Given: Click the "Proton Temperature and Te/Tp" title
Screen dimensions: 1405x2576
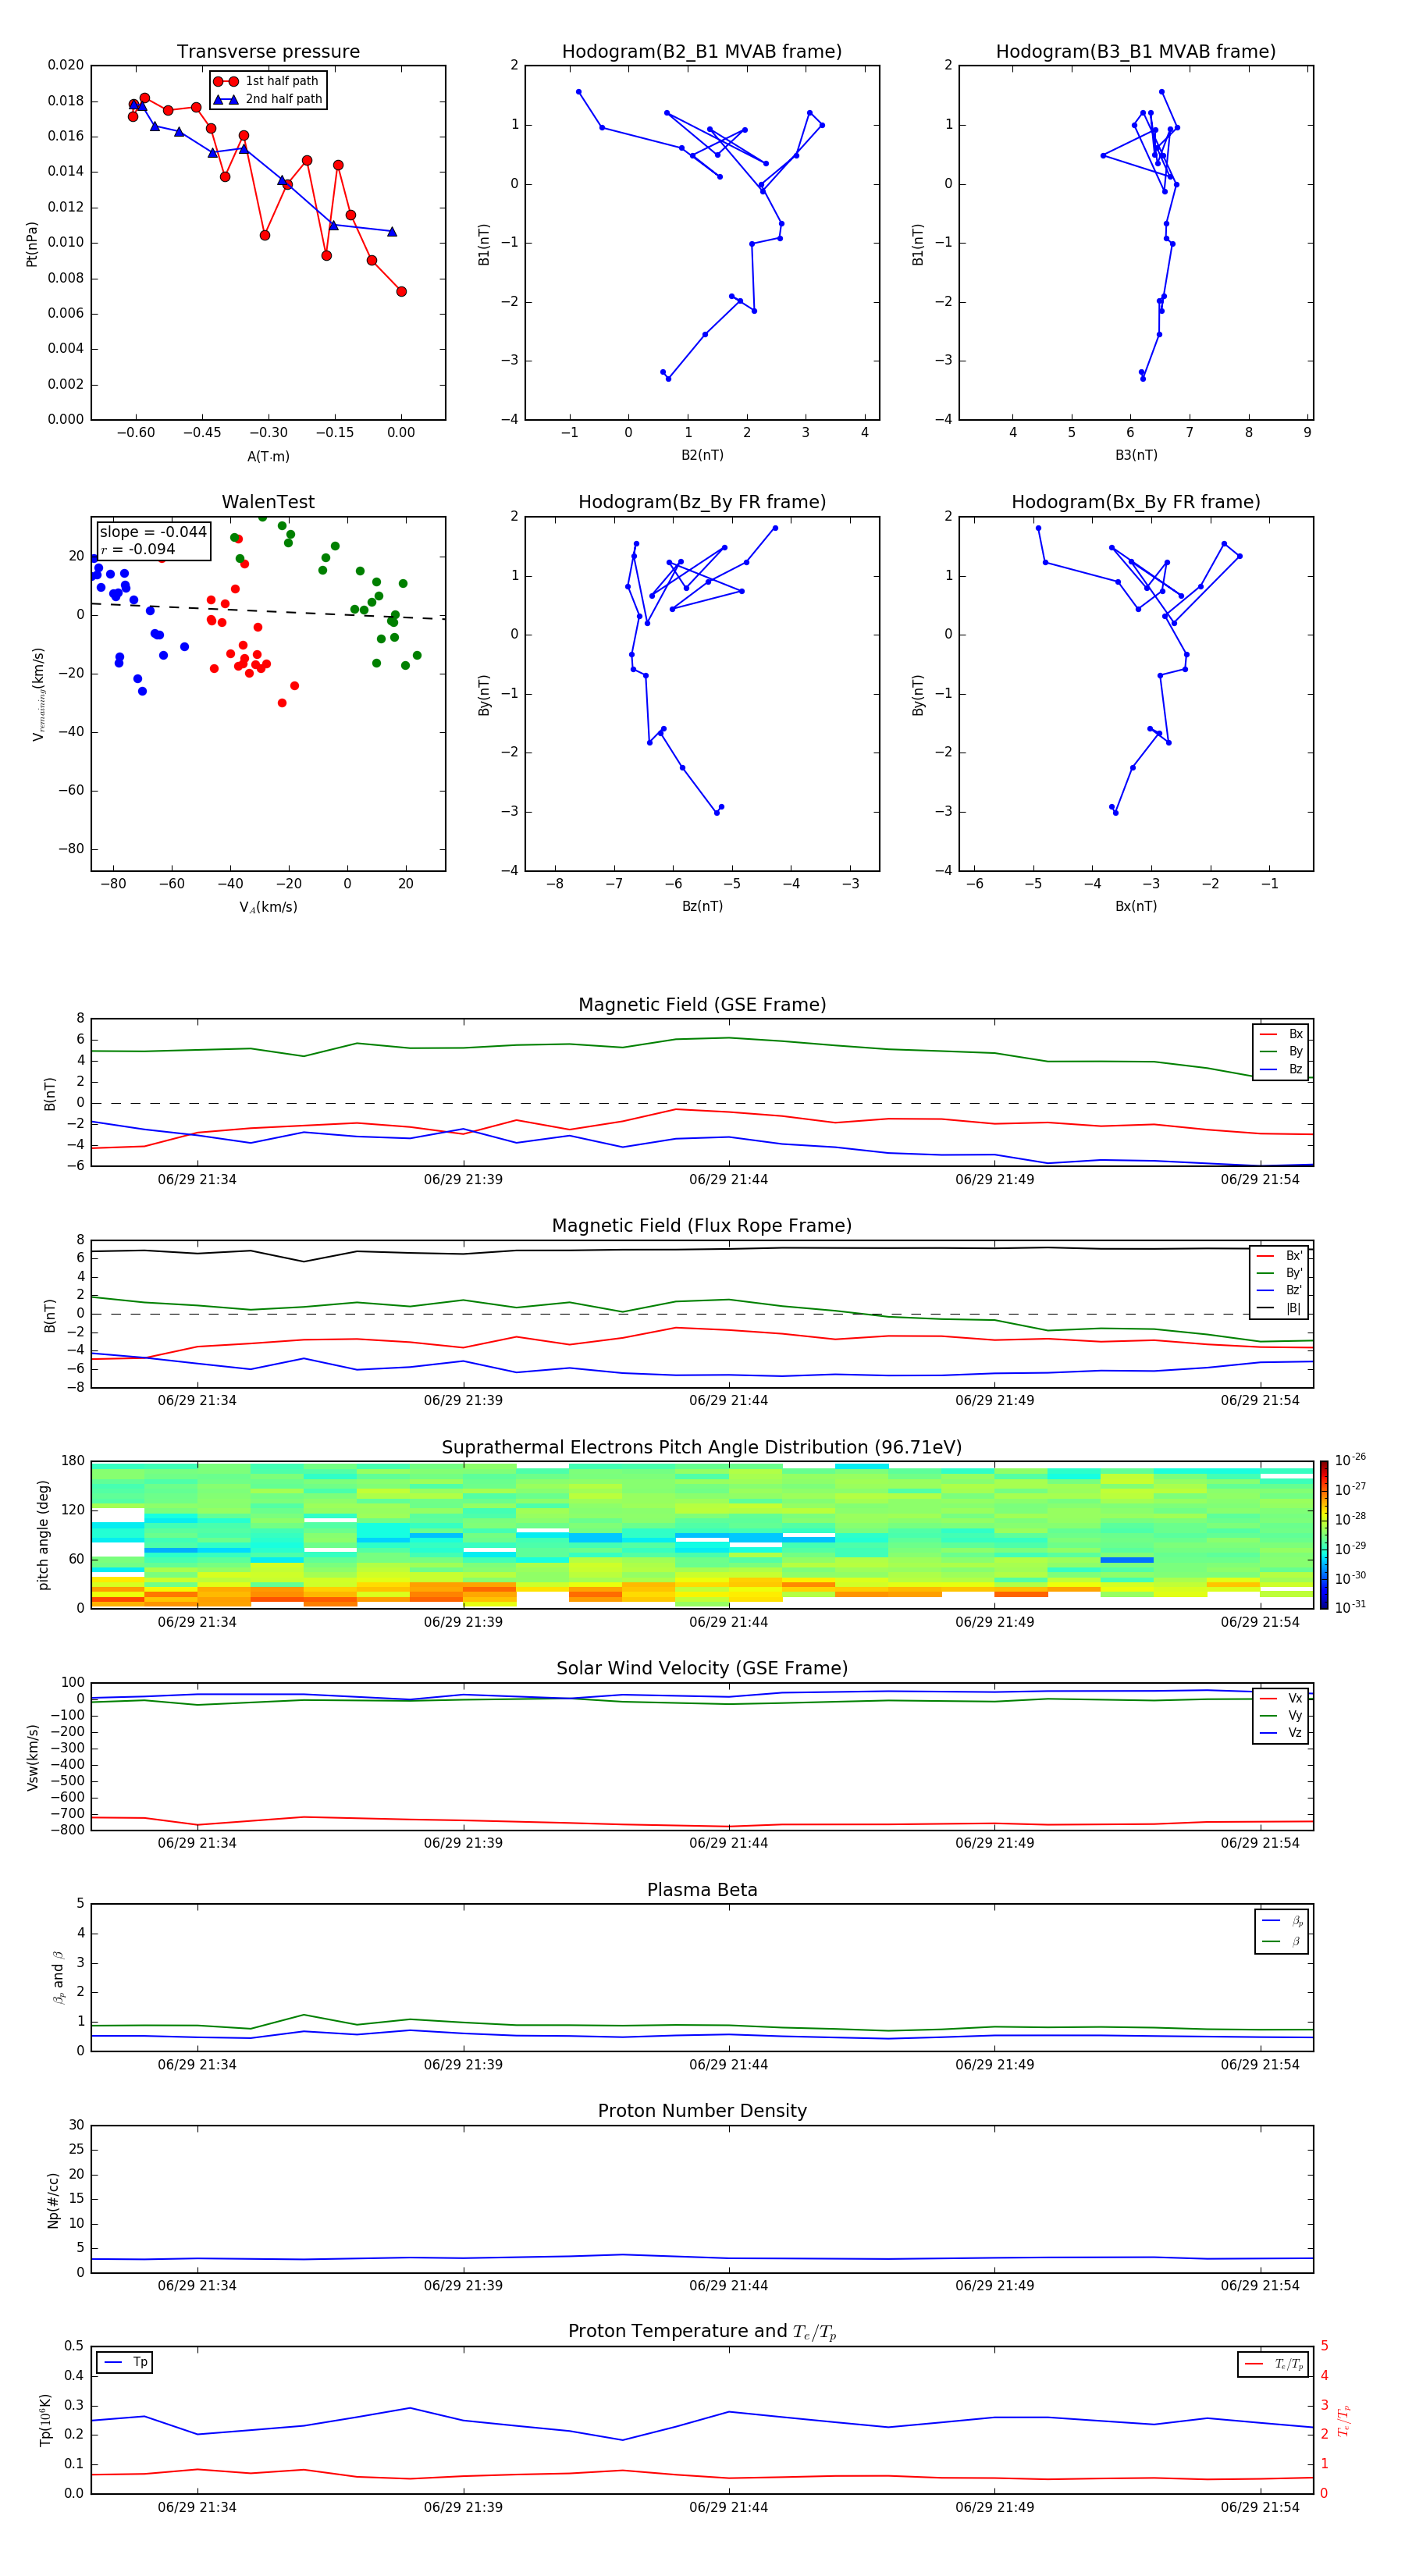Looking at the screenshot, I should [x=702, y=2331].
